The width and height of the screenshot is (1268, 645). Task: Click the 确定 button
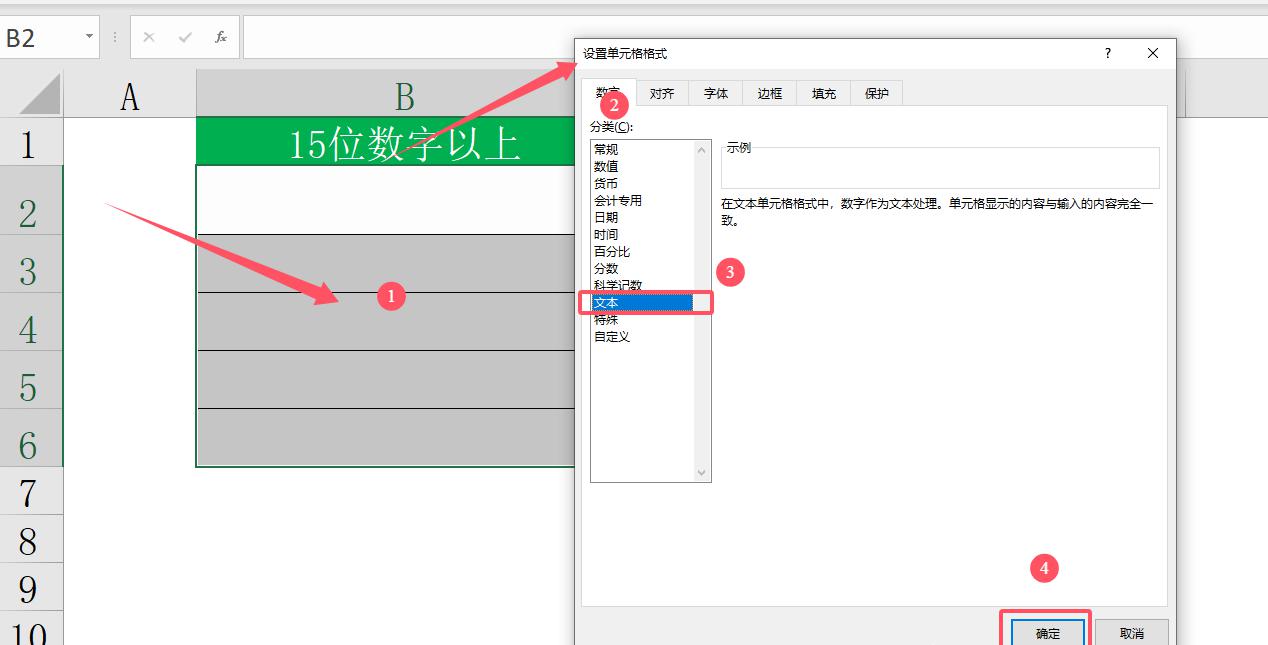(x=1048, y=633)
